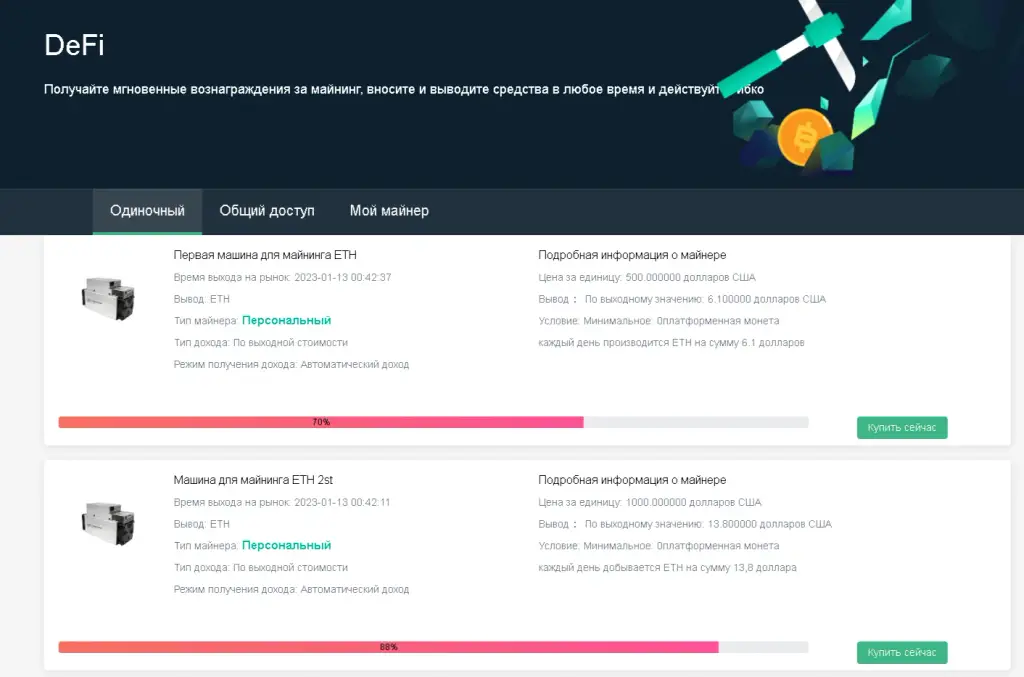Click the orange coin icon in the banner

805,138
